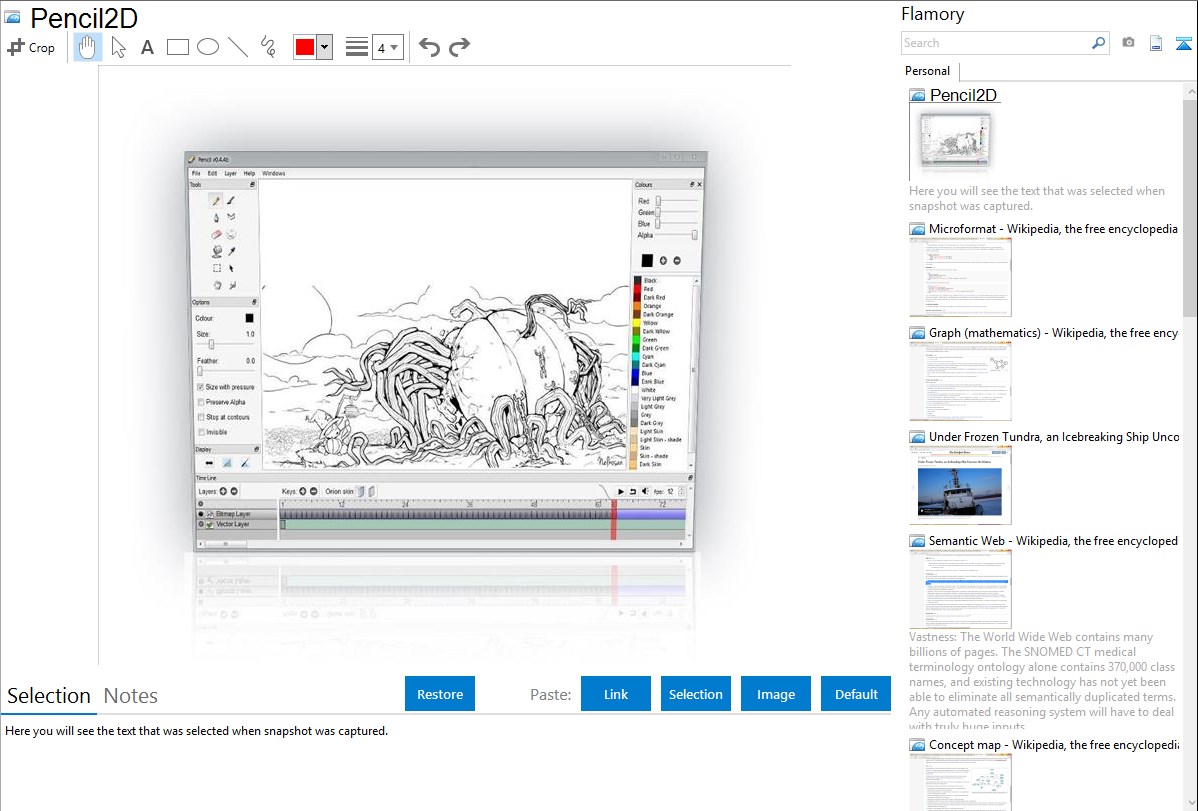Select the ellipse shape tool
This screenshot has width=1198, height=811.
tap(208, 47)
